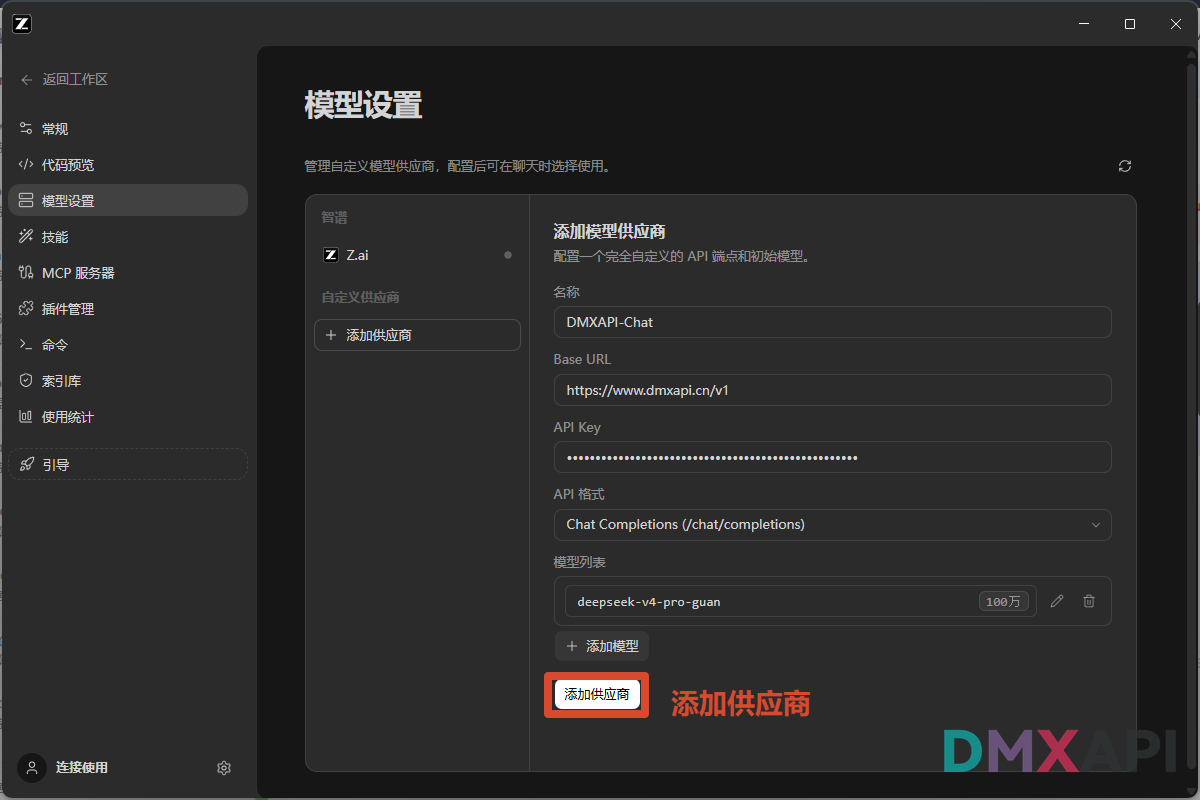1200x800 pixels.
Task: Click the 索引库 shield icon
Action: [27, 381]
